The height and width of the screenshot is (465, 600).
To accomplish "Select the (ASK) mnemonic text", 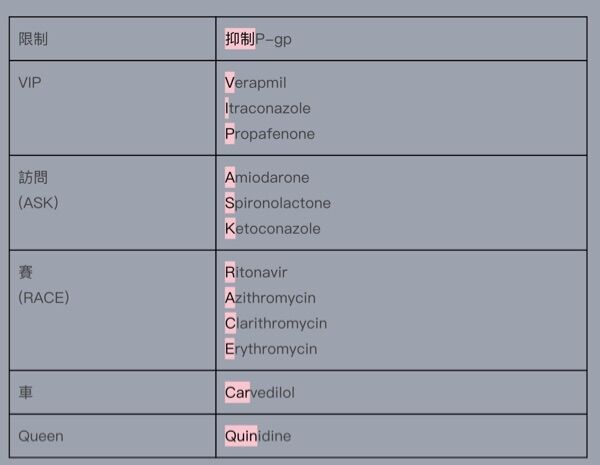I will tap(39, 202).
